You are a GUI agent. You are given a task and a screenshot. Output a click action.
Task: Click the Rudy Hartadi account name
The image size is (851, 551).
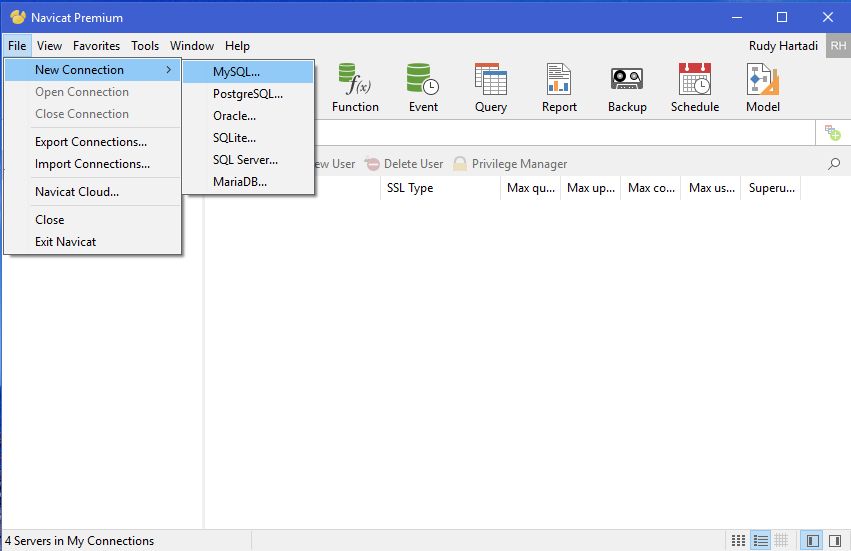(x=783, y=46)
